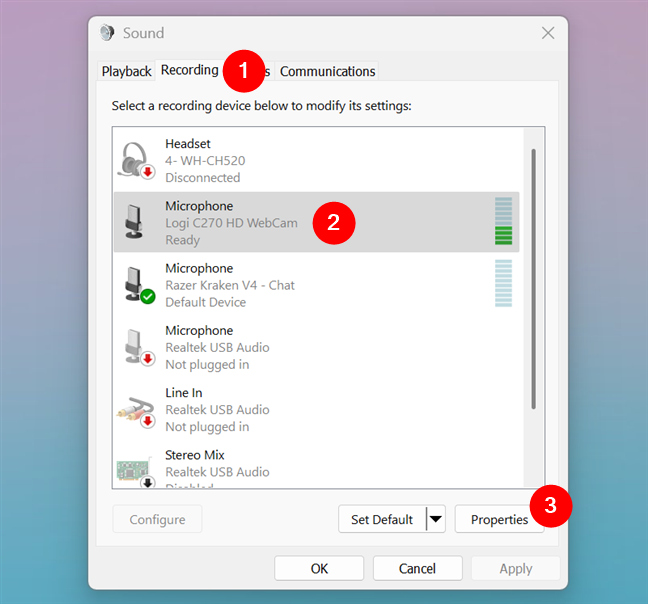Click the 'Select a recording device' instruction text
The height and width of the screenshot is (604, 648).
point(262,106)
